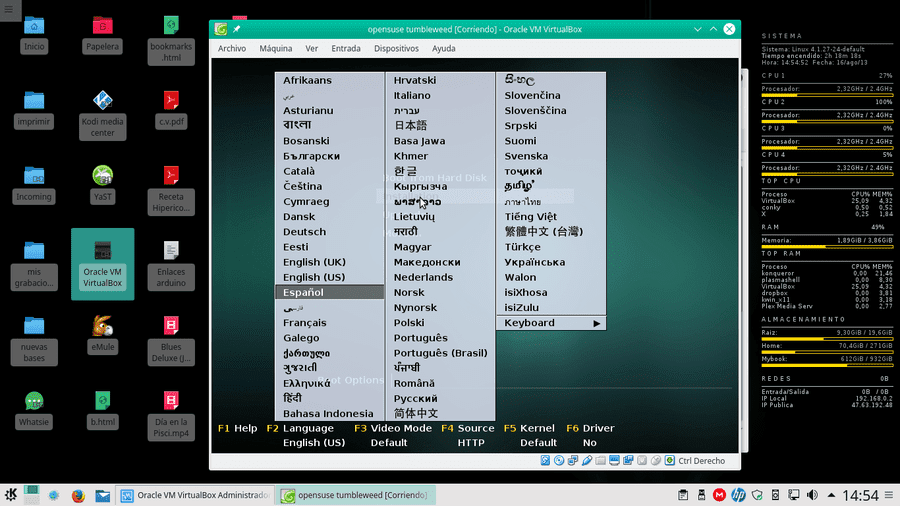Select the eMule desktop icon
Image resolution: width=900 pixels, height=506 pixels.
click(103, 334)
